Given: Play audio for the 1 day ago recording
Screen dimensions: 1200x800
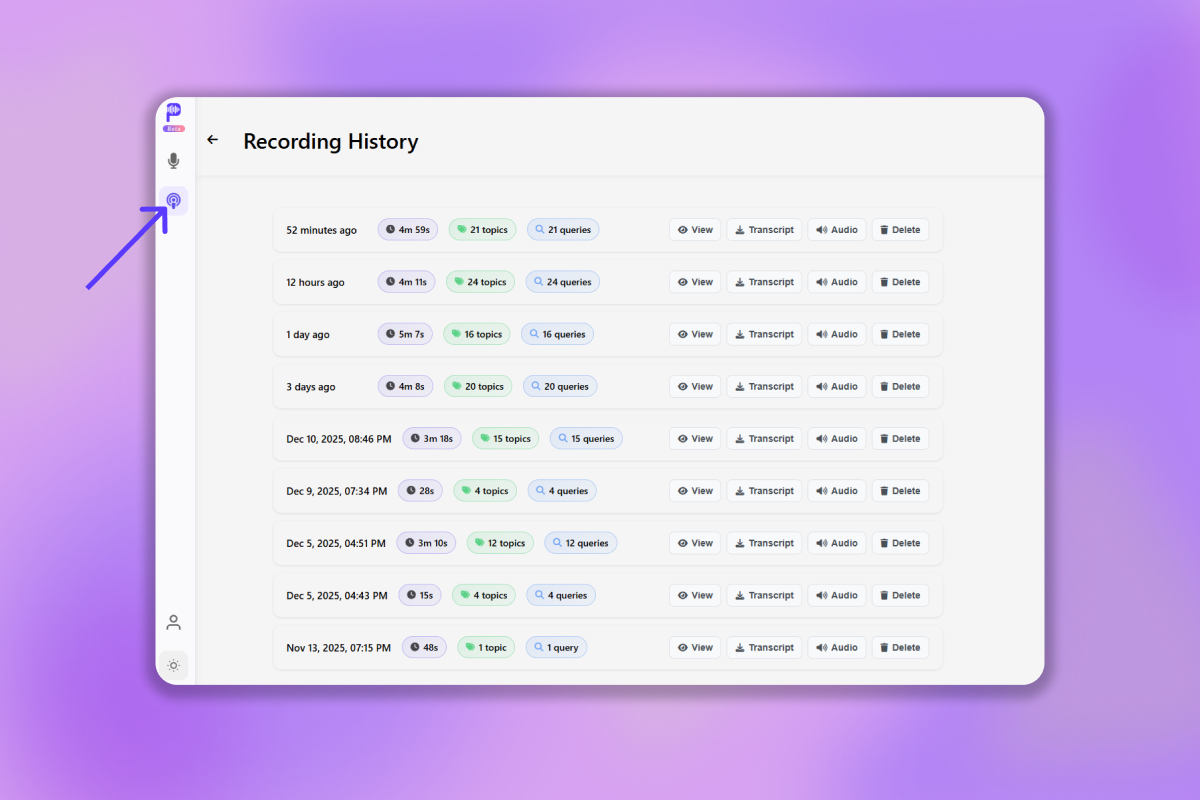Looking at the screenshot, I should point(837,334).
